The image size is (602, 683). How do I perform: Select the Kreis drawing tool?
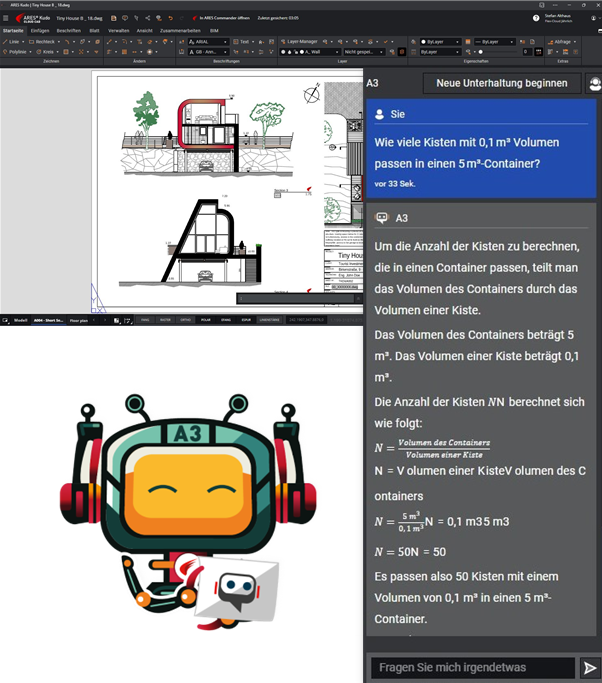pyautogui.click(x=47, y=51)
